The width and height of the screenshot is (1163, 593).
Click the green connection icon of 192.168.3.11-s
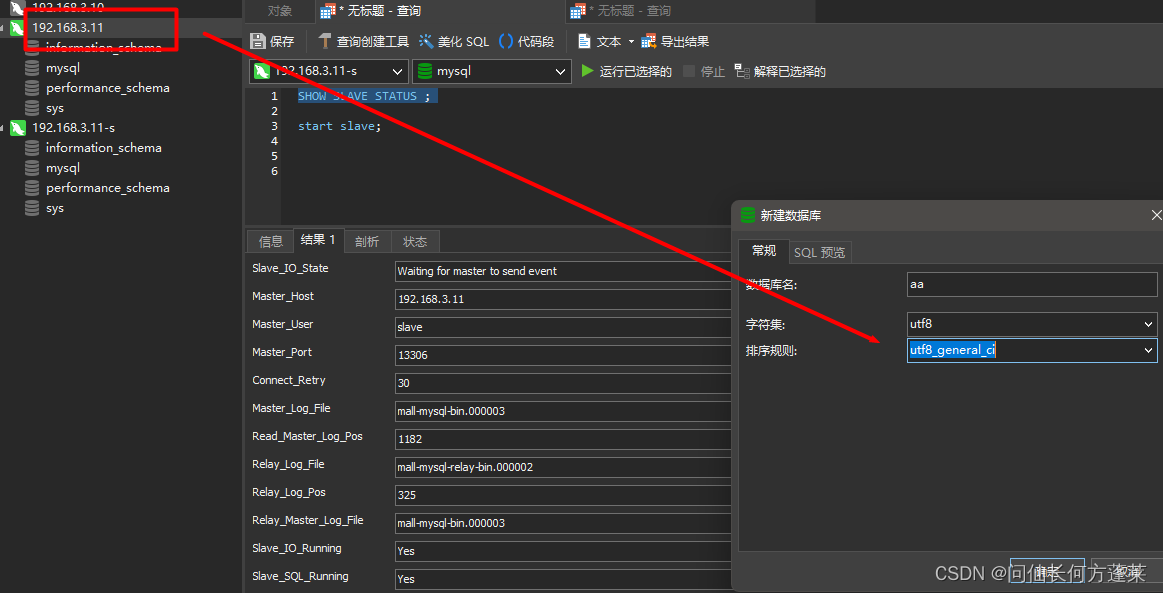(19, 127)
